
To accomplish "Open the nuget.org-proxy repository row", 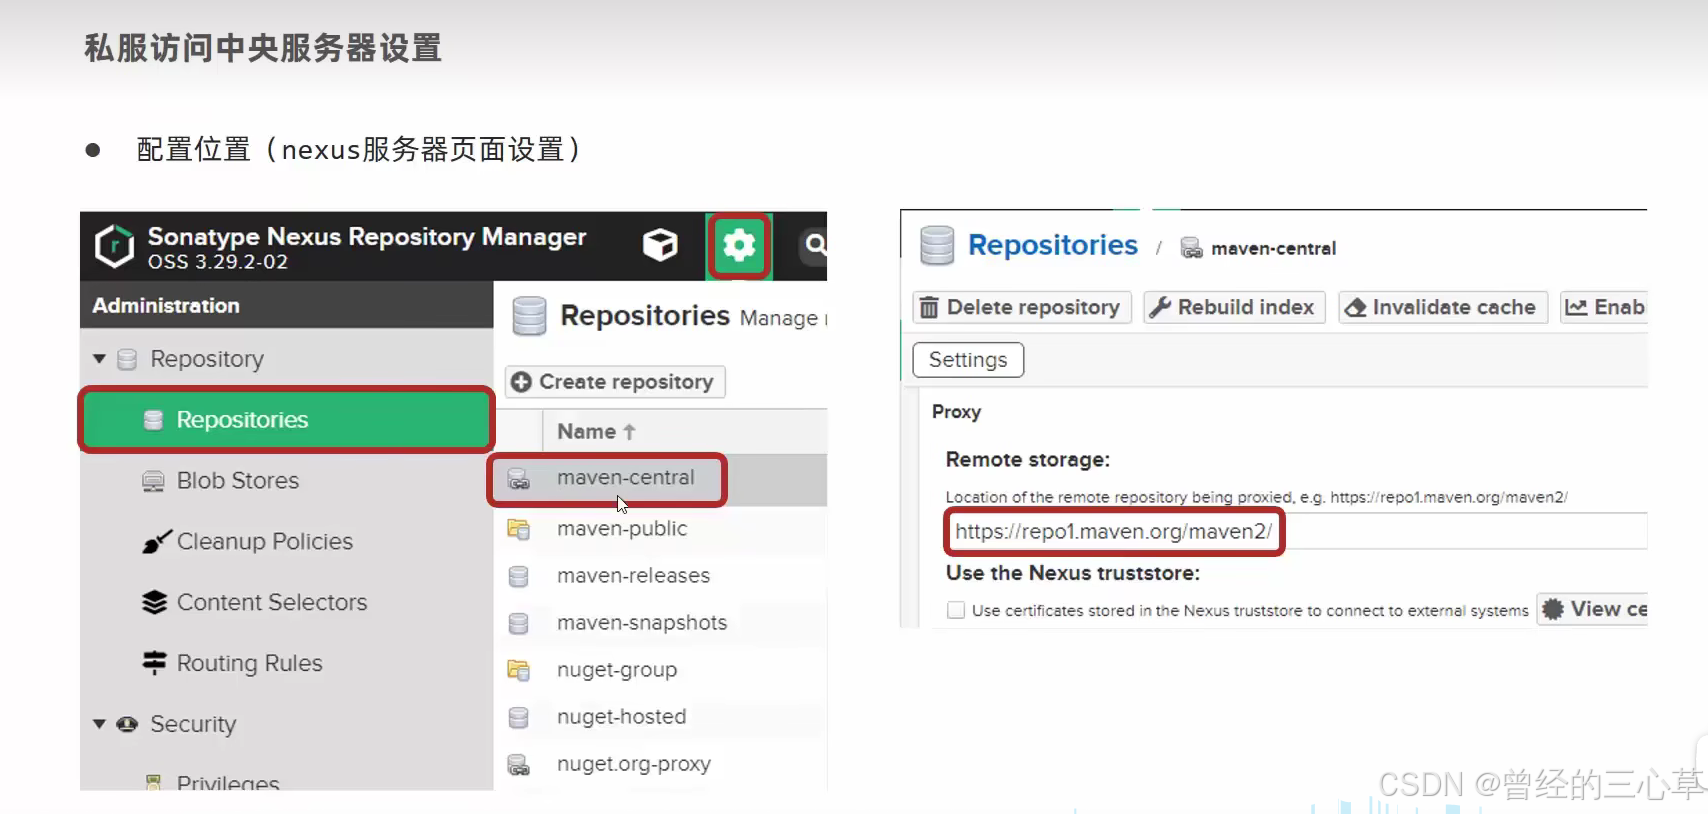I will tap(662, 764).
